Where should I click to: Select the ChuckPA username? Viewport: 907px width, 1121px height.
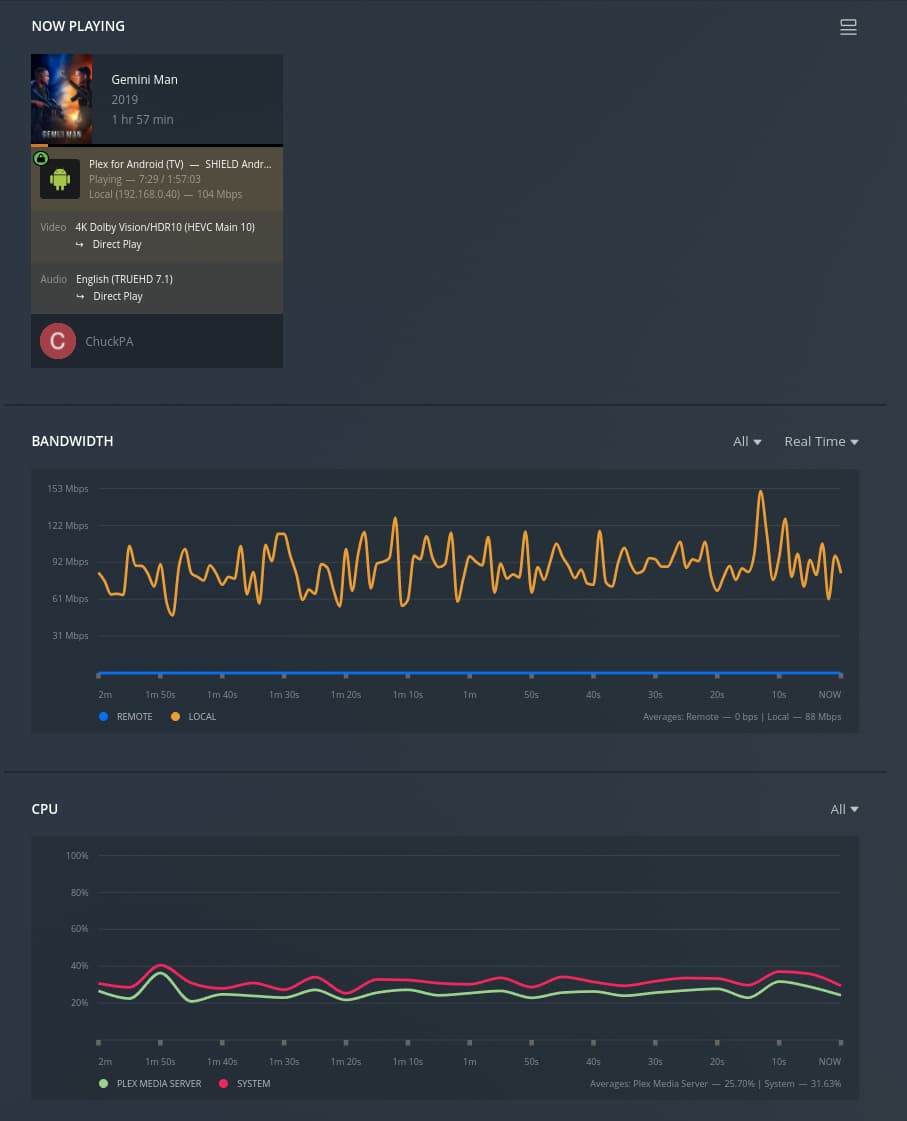[109, 342]
